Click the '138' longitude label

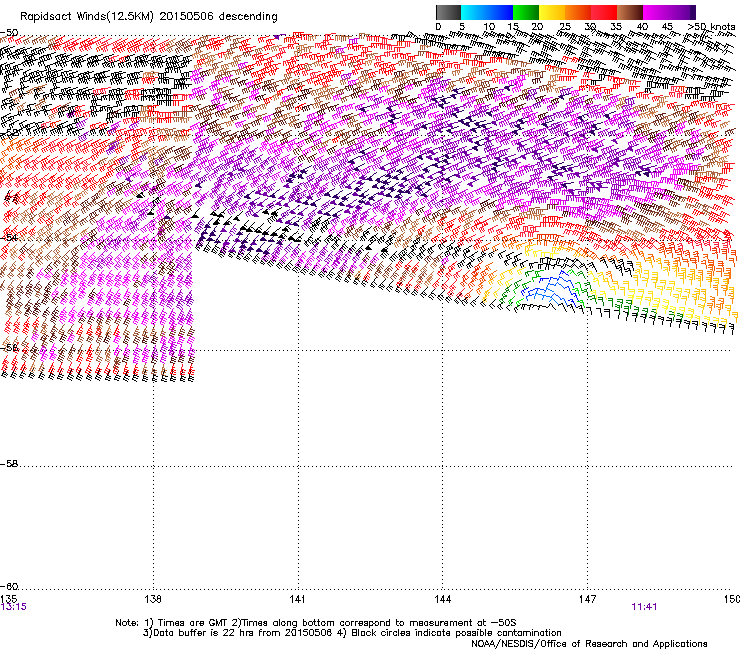pos(153,599)
